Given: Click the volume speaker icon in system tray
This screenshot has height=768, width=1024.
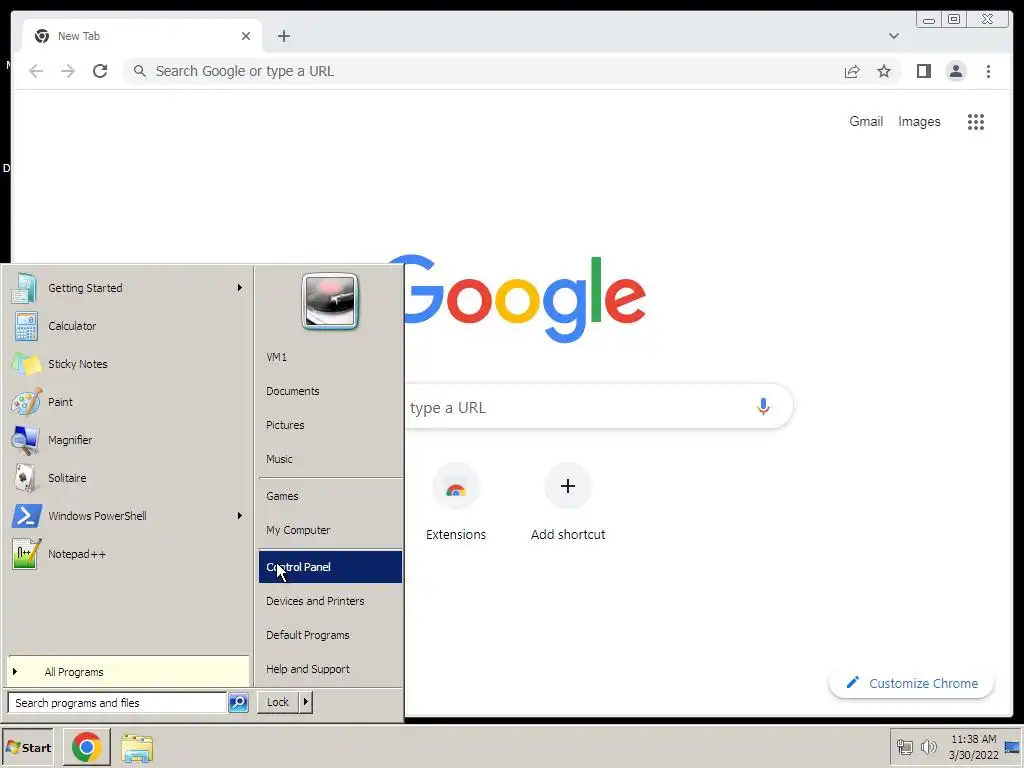Looking at the screenshot, I should tap(928, 746).
